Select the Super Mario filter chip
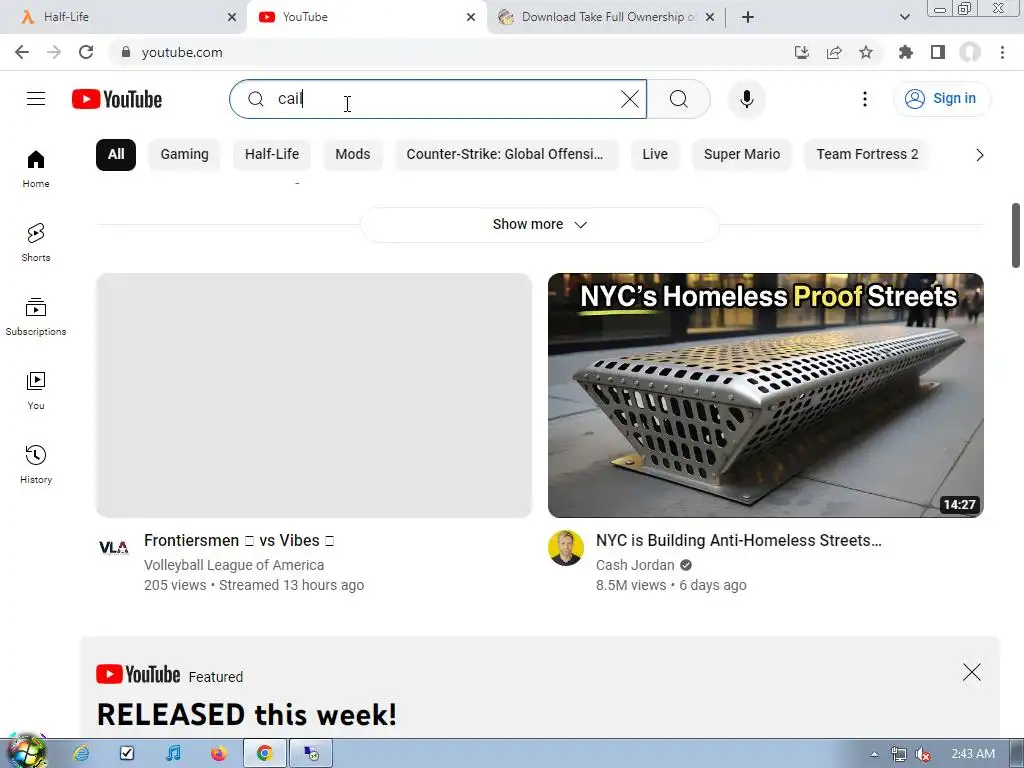This screenshot has width=1024, height=768. pos(742,155)
